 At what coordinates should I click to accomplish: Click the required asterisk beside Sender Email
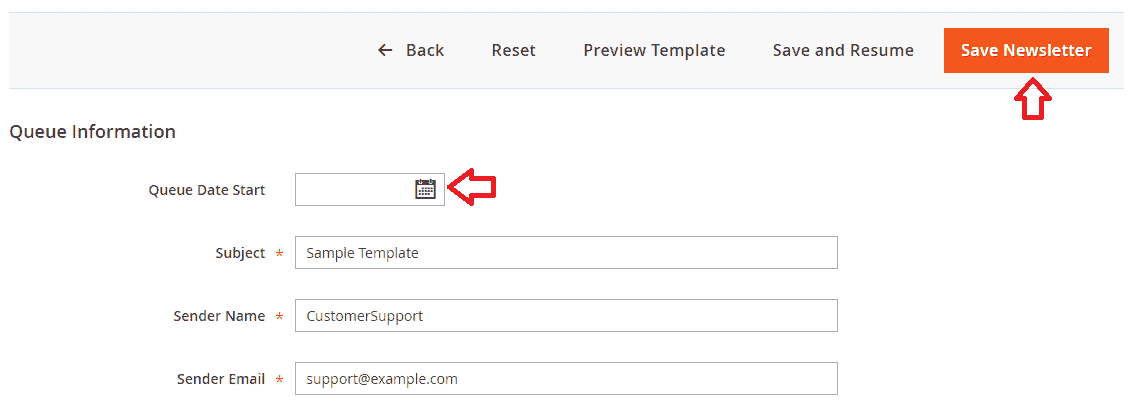coord(279,379)
